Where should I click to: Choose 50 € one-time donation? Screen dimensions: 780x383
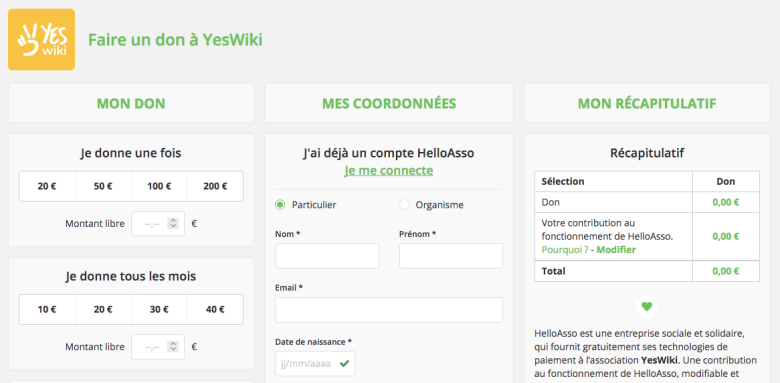[103, 187]
